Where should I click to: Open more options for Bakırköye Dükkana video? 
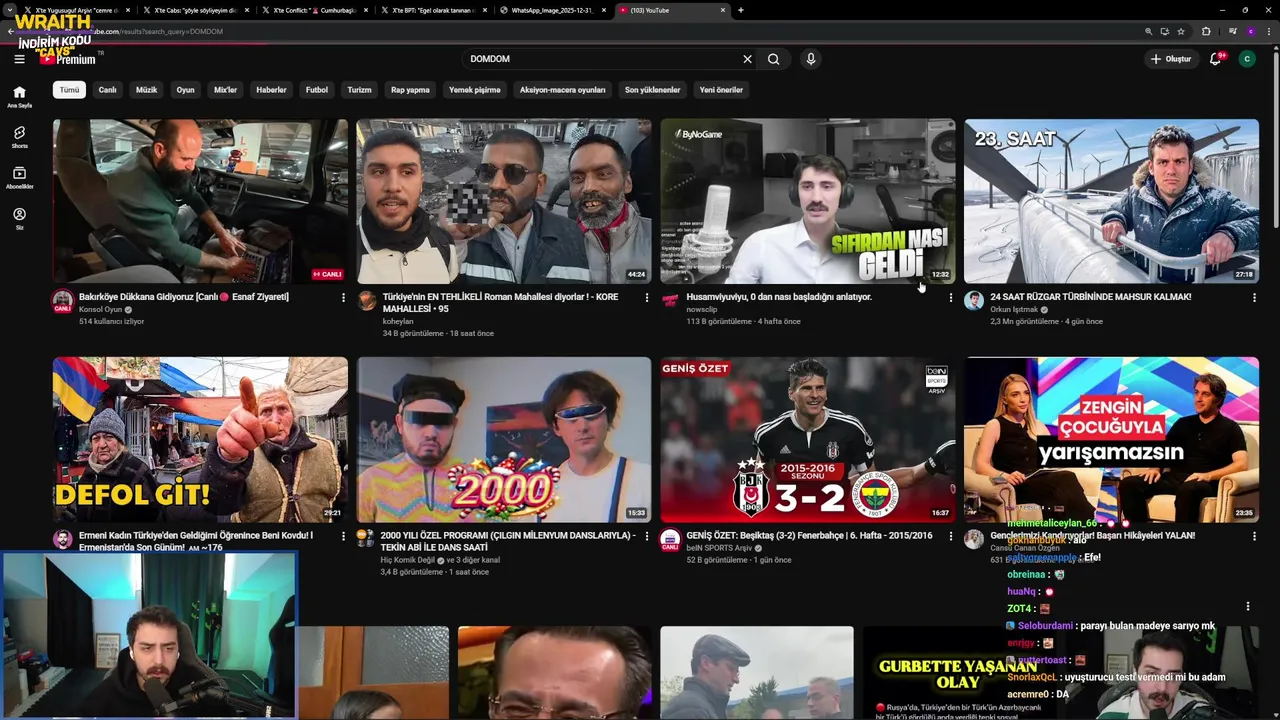point(343,298)
